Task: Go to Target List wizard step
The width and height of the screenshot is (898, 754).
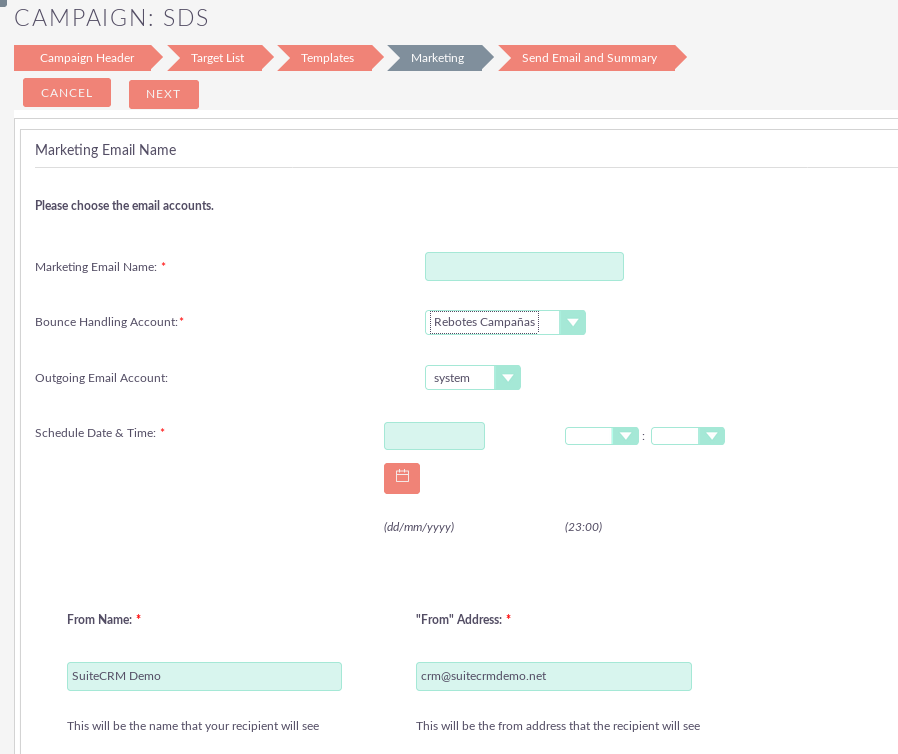Action: click(218, 58)
